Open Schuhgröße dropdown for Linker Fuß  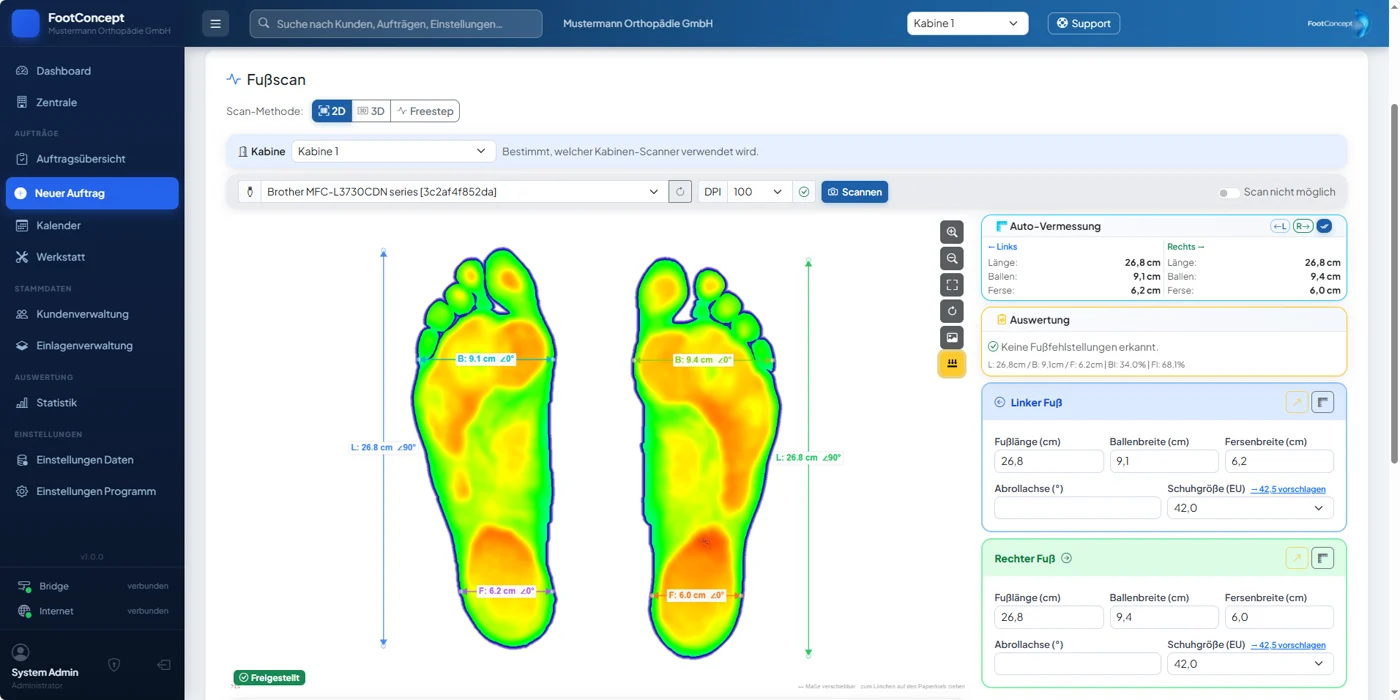(1249, 508)
